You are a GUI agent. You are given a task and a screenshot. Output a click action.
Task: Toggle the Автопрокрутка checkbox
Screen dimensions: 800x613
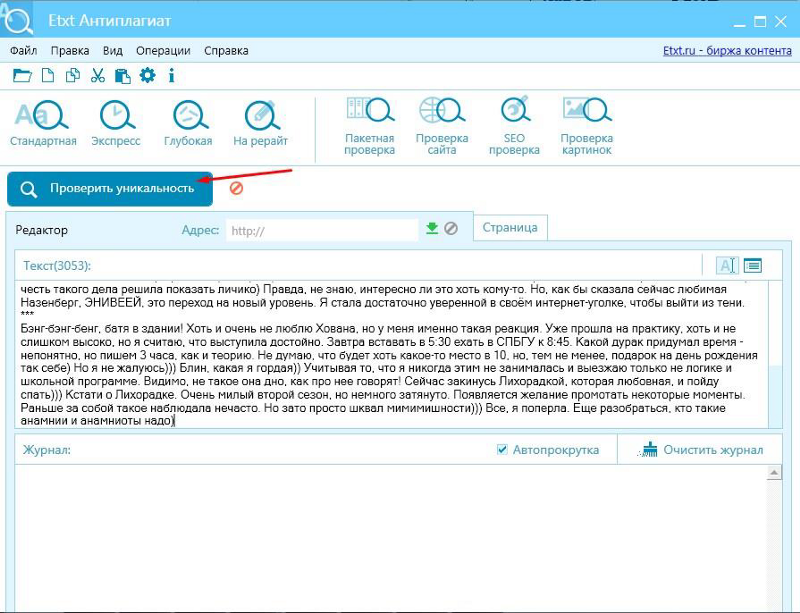coord(503,450)
